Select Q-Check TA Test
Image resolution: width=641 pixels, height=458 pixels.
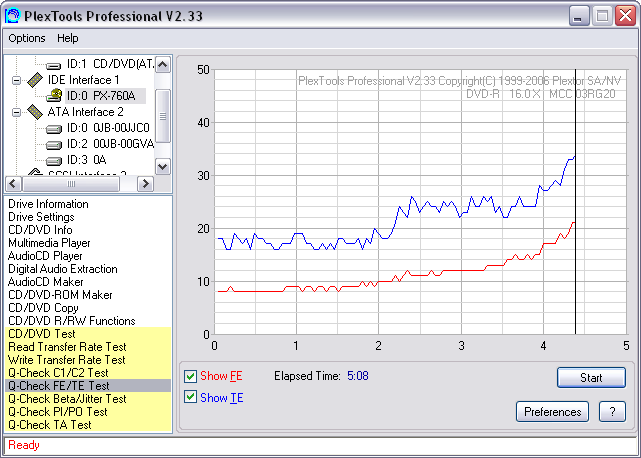point(88,425)
